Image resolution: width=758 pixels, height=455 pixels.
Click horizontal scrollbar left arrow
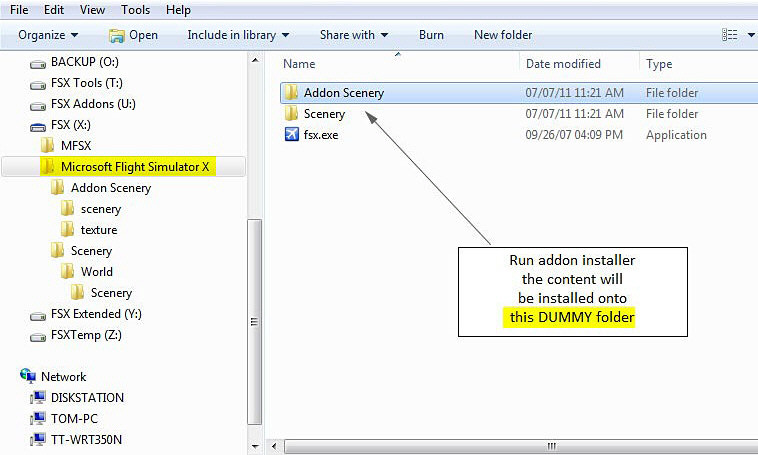(274, 446)
